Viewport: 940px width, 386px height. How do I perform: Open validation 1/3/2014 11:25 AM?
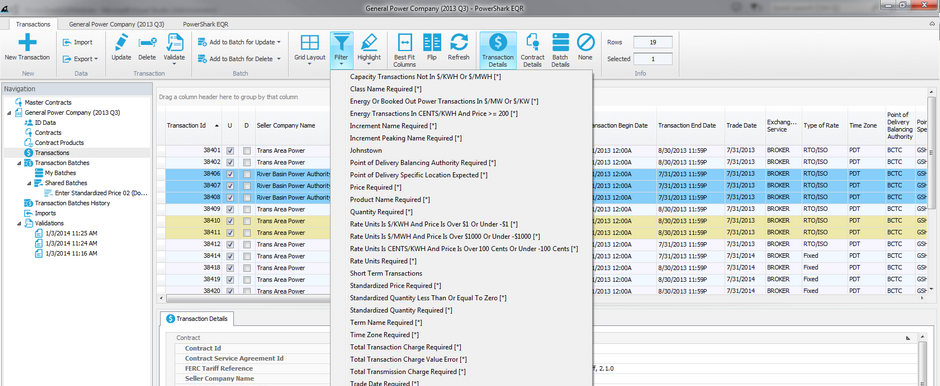pyautogui.click(x=71, y=233)
